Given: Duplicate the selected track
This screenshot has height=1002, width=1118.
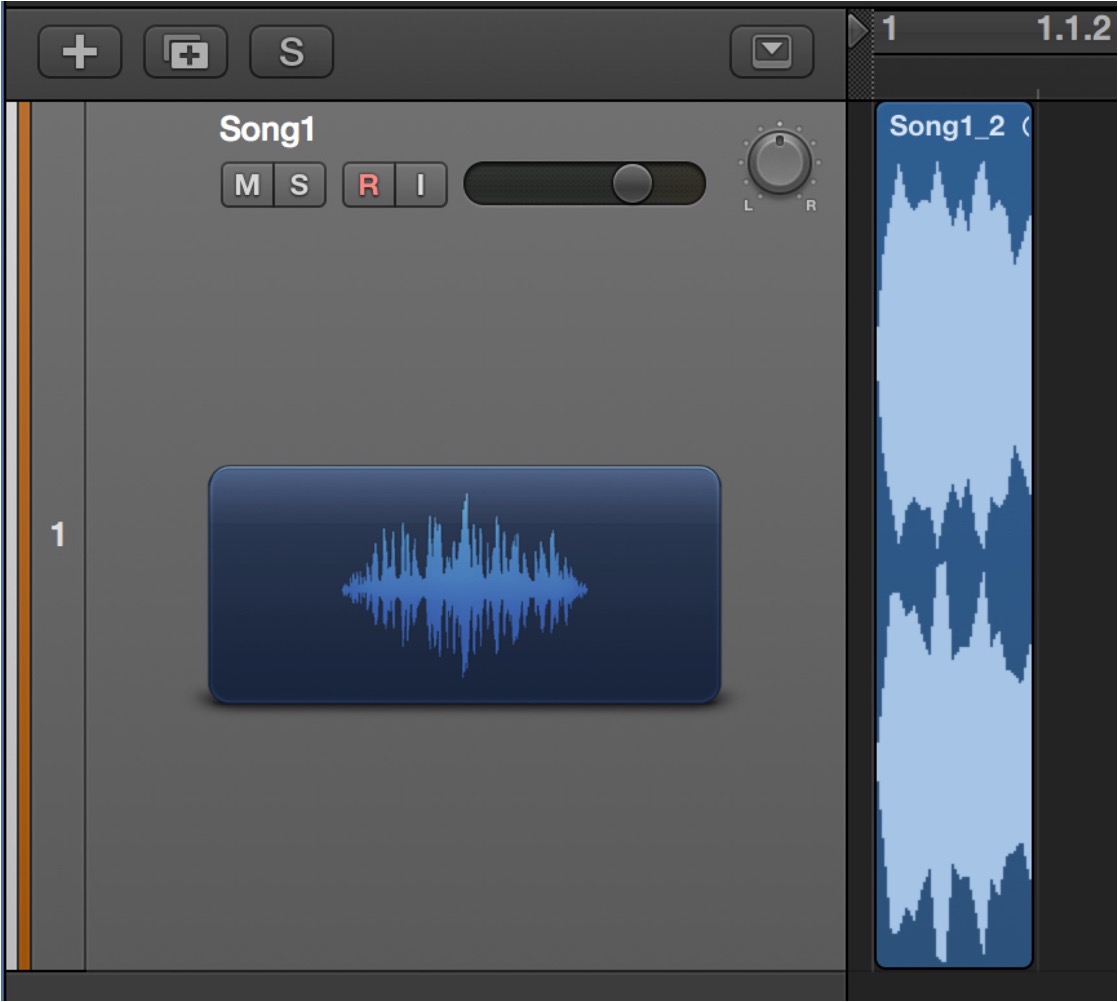Looking at the screenshot, I should coord(185,51).
